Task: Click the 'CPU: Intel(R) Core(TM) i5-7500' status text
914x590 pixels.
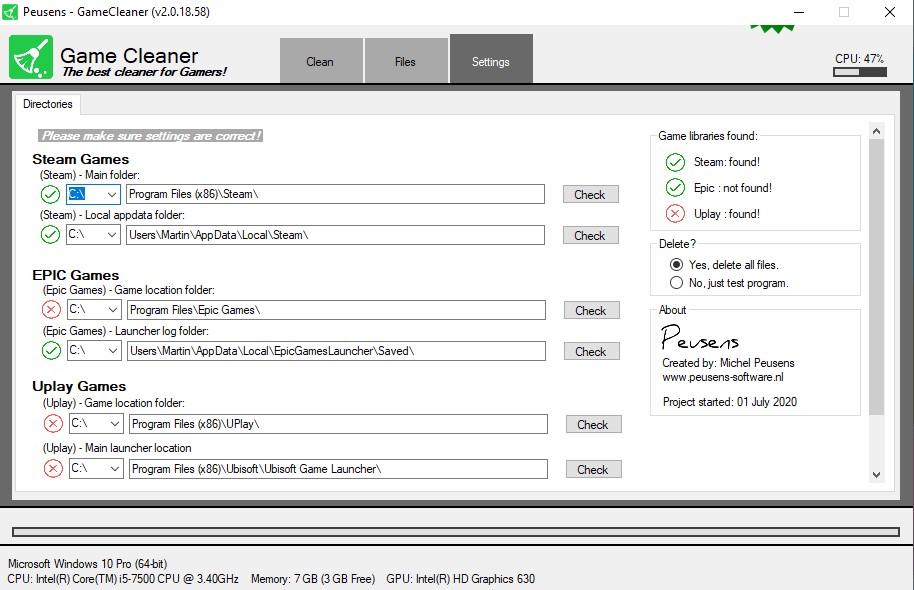Action: point(123,579)
